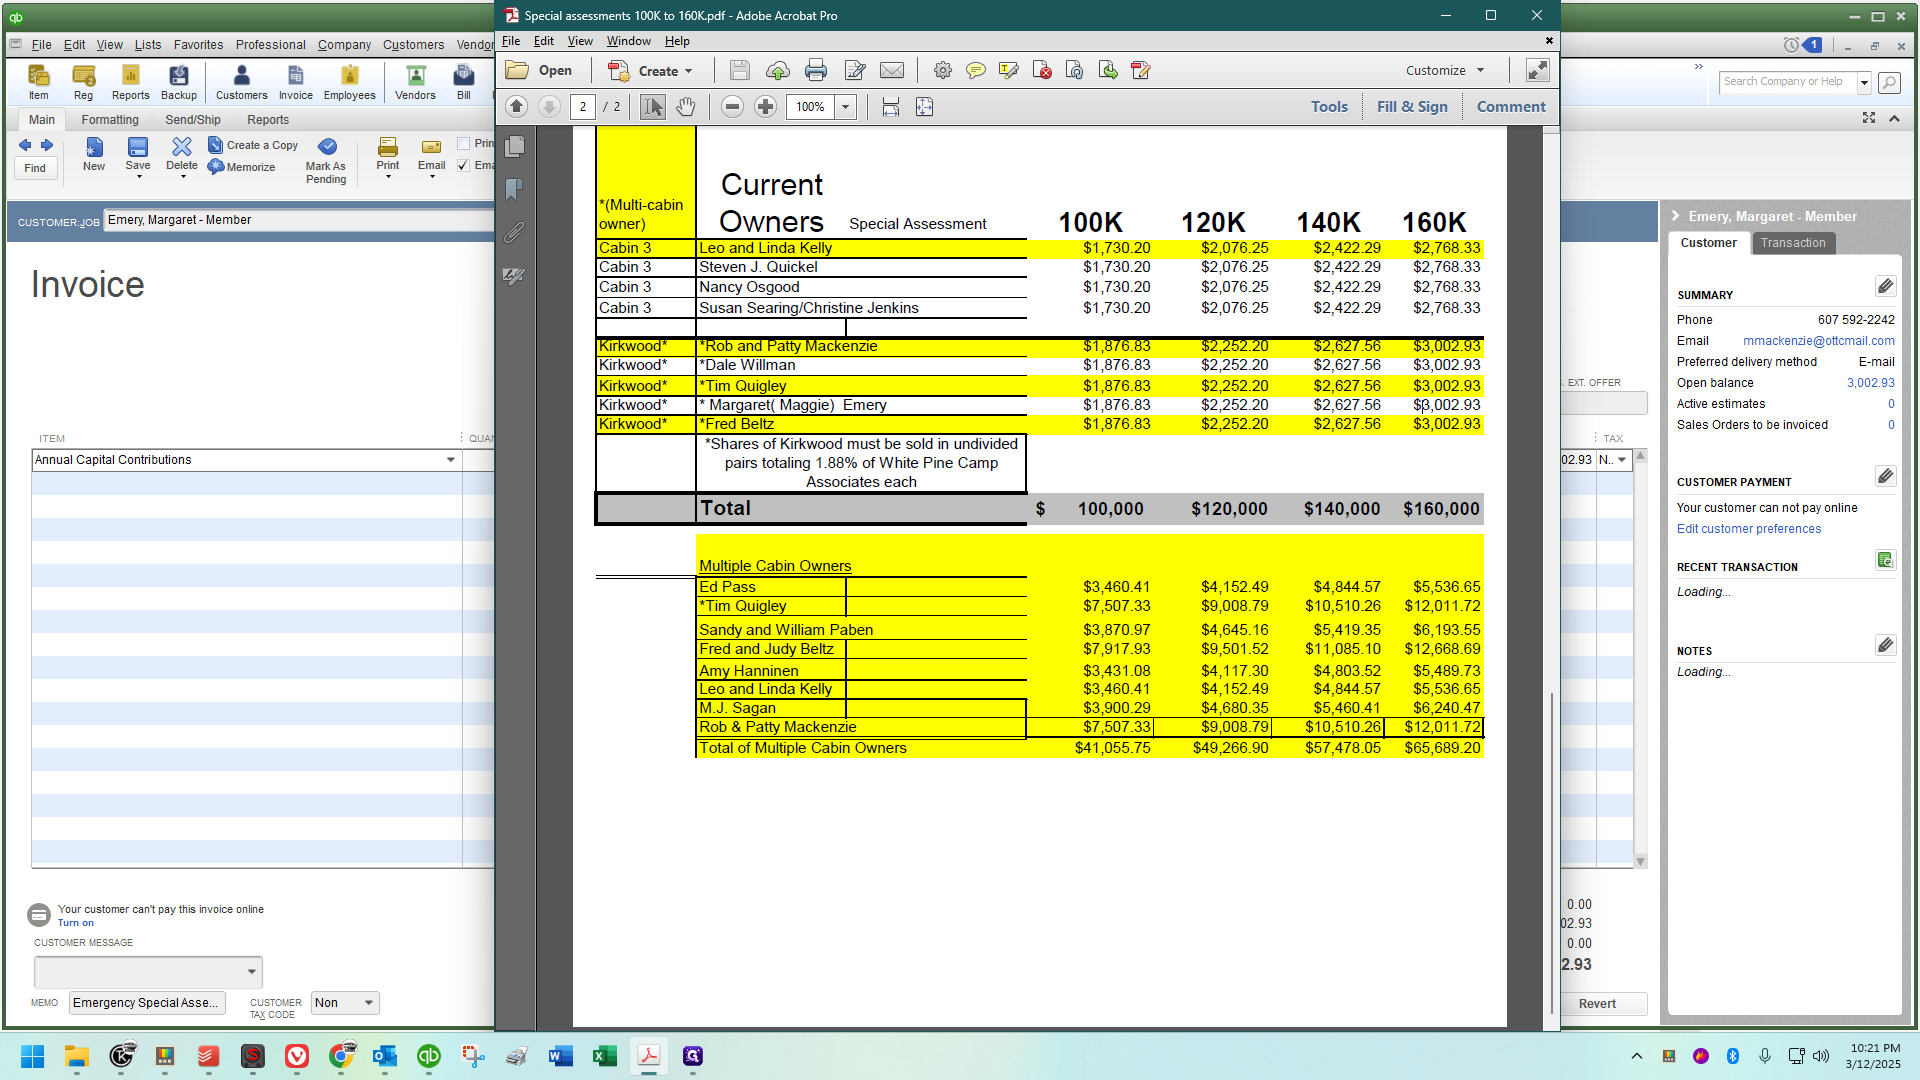The width and height of the screenshot is (1920, 1080).
Task: Click the Acrobat edit document icon
Action: point(855,71)
